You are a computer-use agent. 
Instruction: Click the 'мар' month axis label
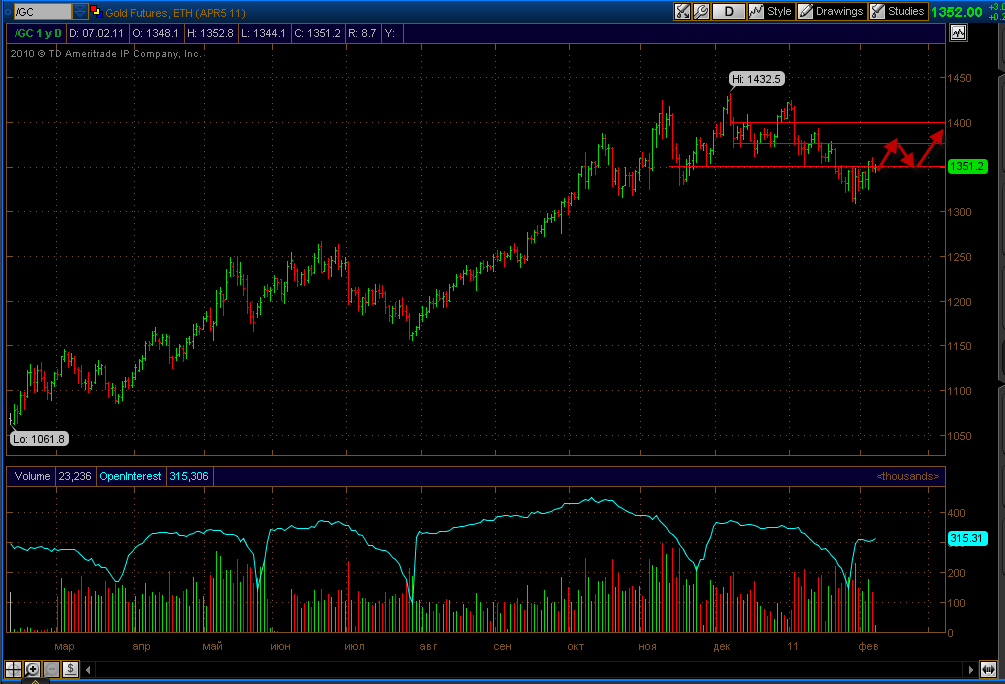point(65,646)
